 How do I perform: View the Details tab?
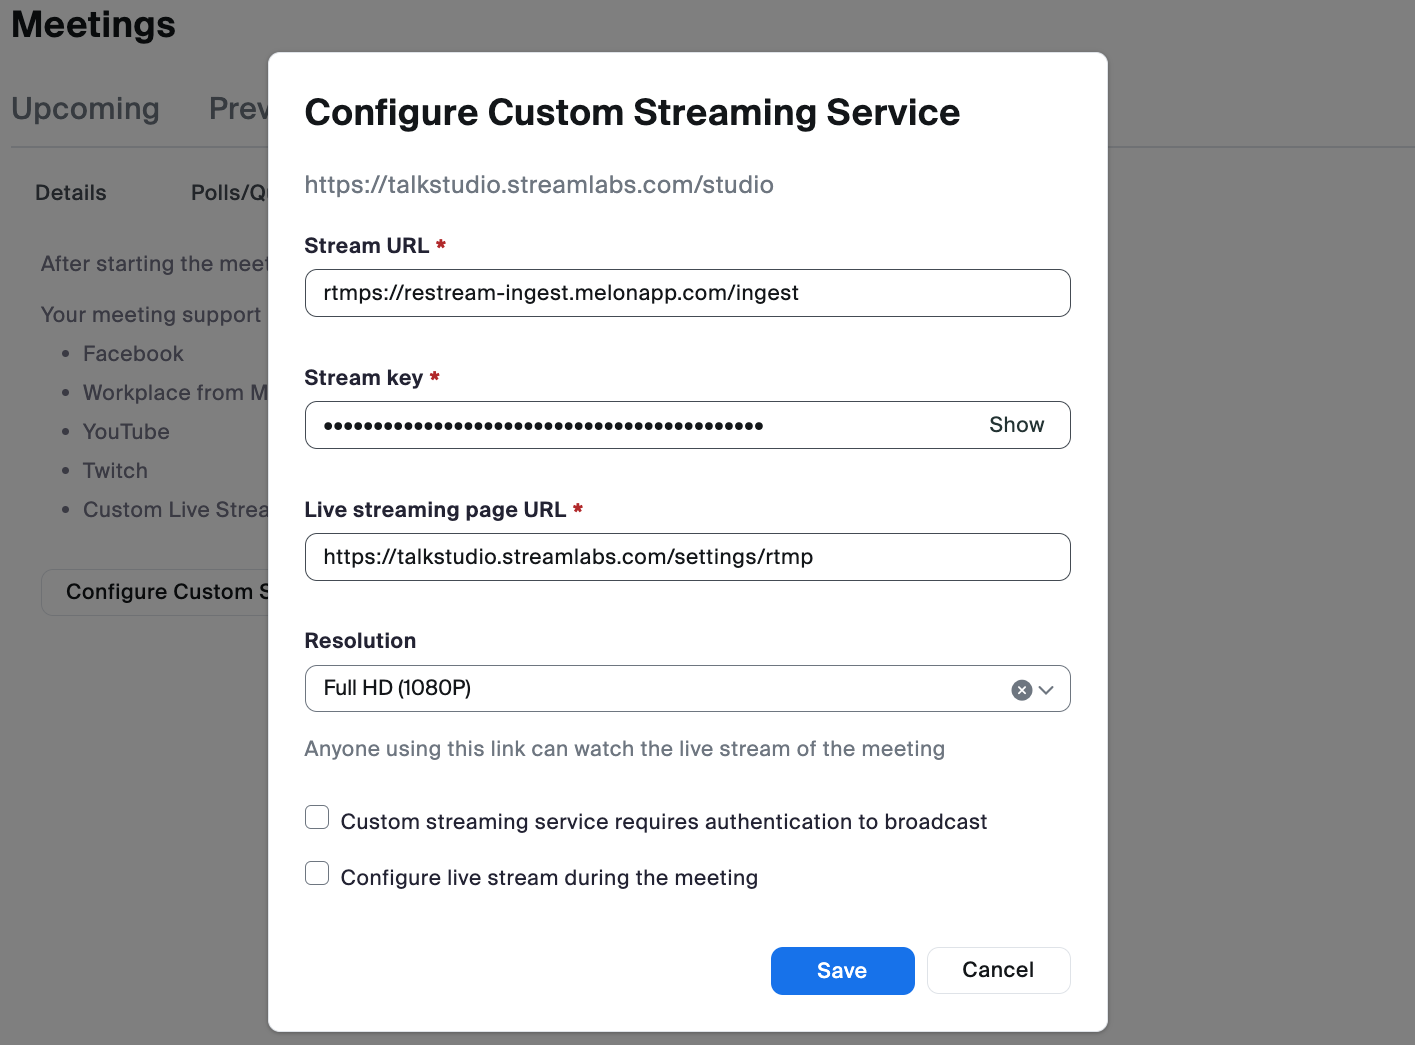70,192
